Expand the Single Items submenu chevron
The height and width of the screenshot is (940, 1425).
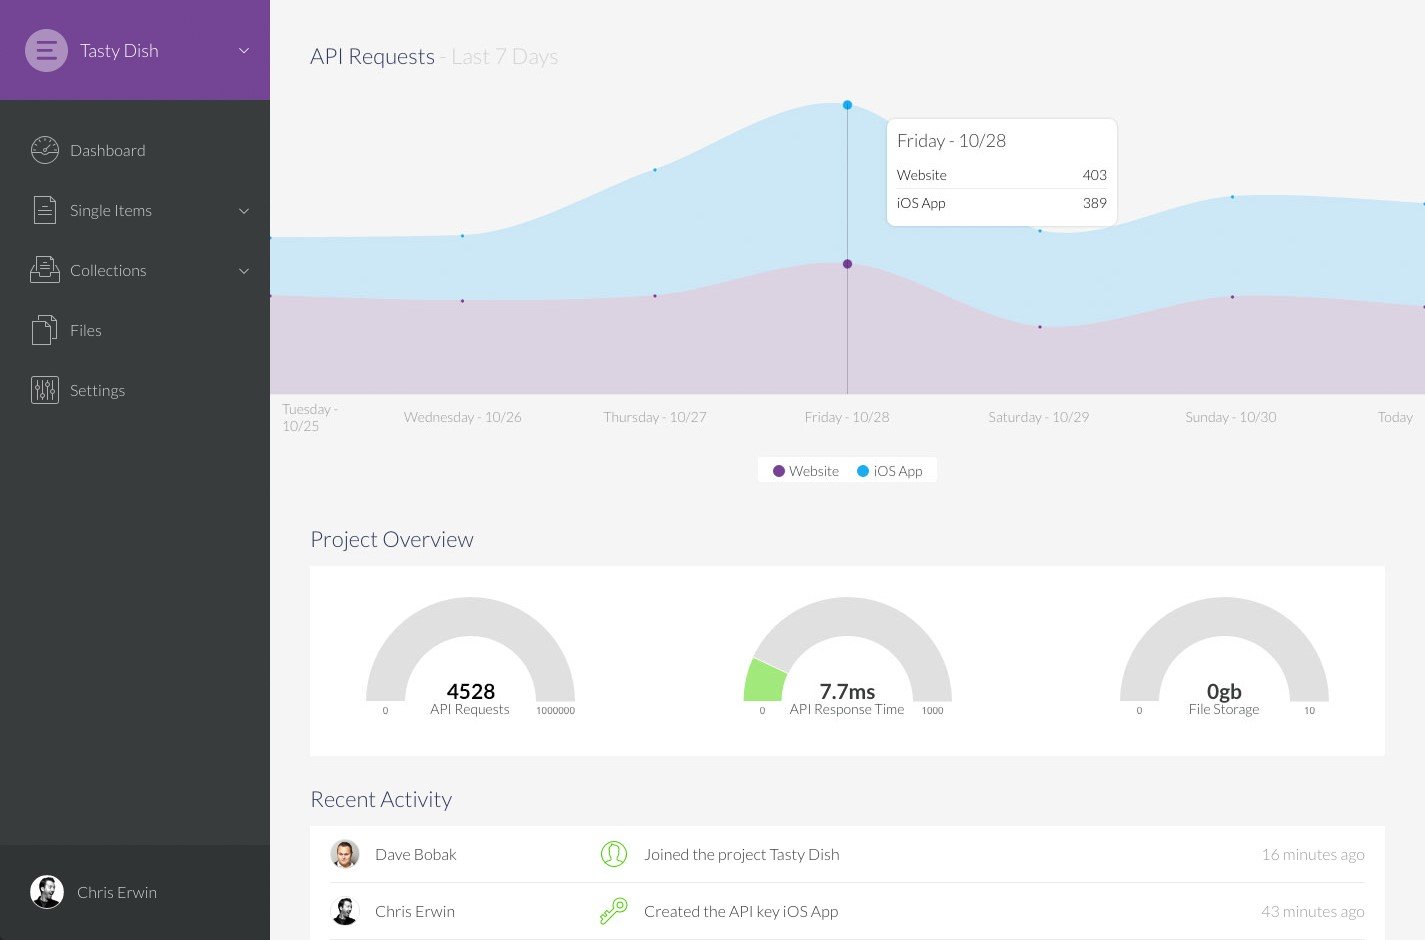point(244,211)
